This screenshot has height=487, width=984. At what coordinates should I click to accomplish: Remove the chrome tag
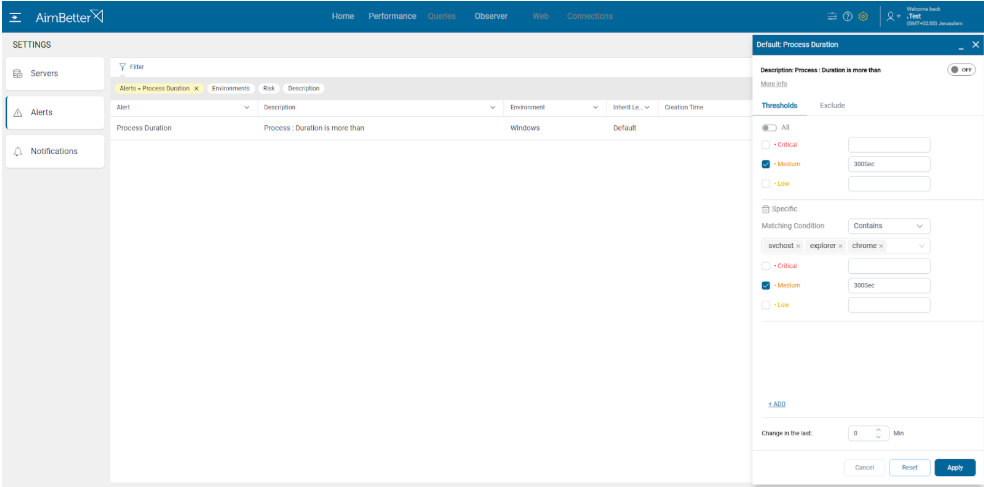[x=881, y=246]
